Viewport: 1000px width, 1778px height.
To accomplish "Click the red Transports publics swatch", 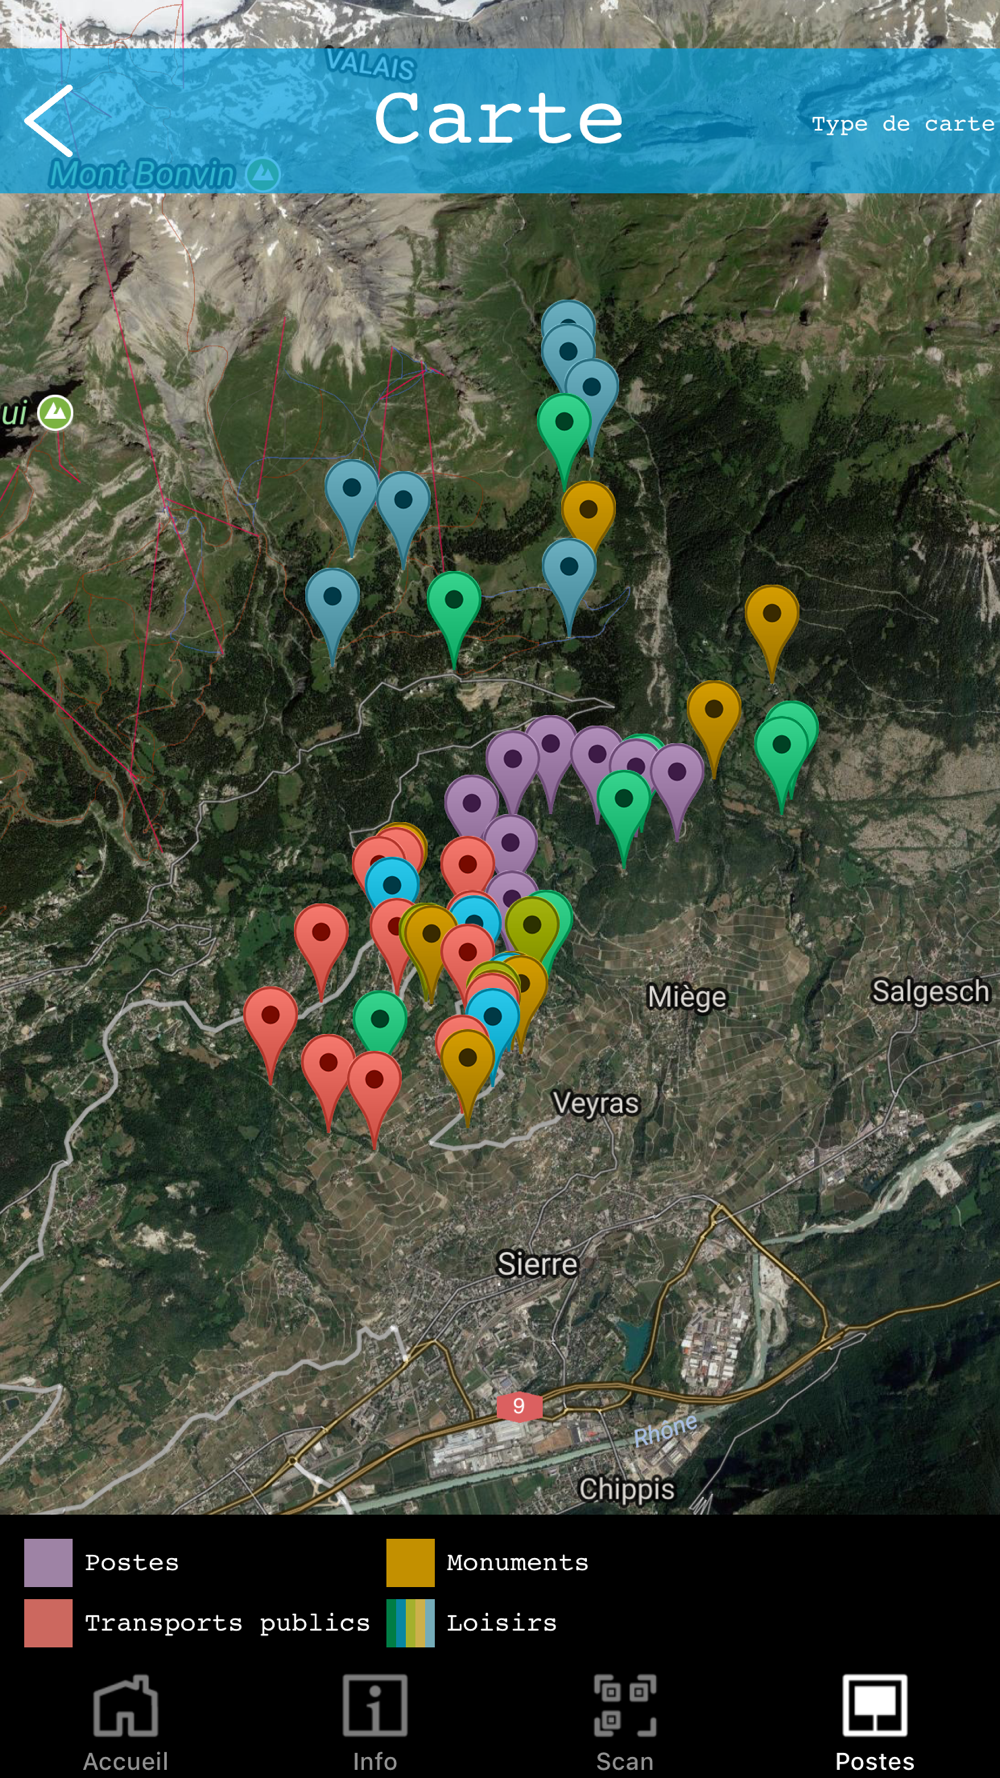I will [x=48, y=1623].
